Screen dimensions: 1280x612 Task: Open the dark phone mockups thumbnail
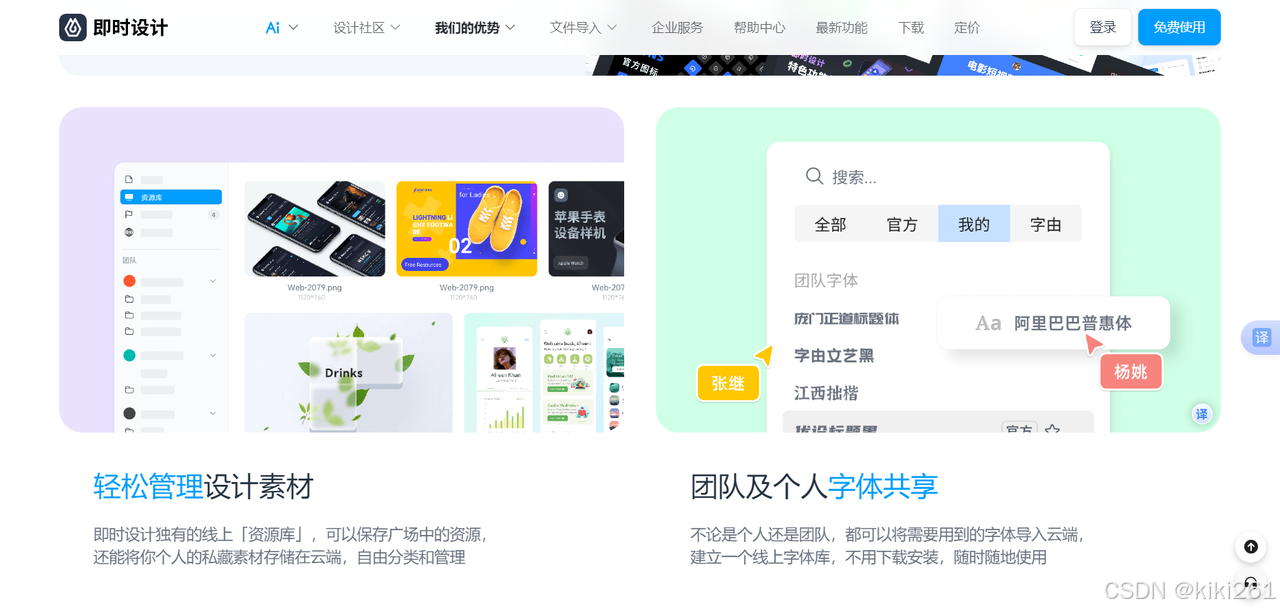[x=315, y=229]
